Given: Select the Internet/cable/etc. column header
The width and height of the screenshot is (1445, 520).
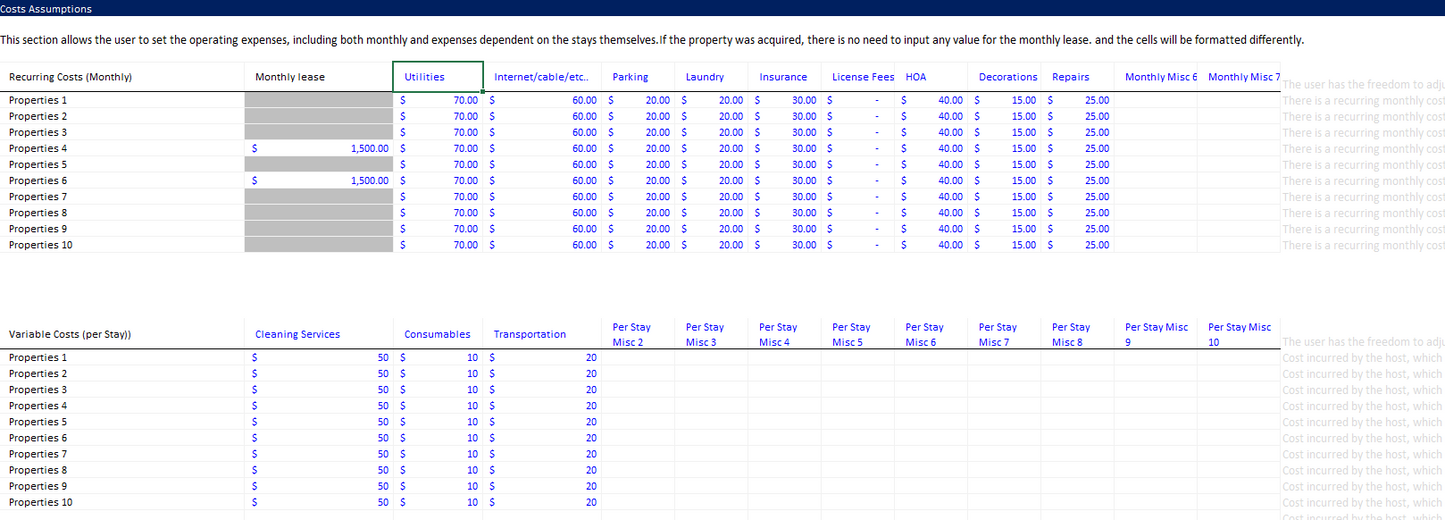Looking at the screenshot, I should point(541,77).
